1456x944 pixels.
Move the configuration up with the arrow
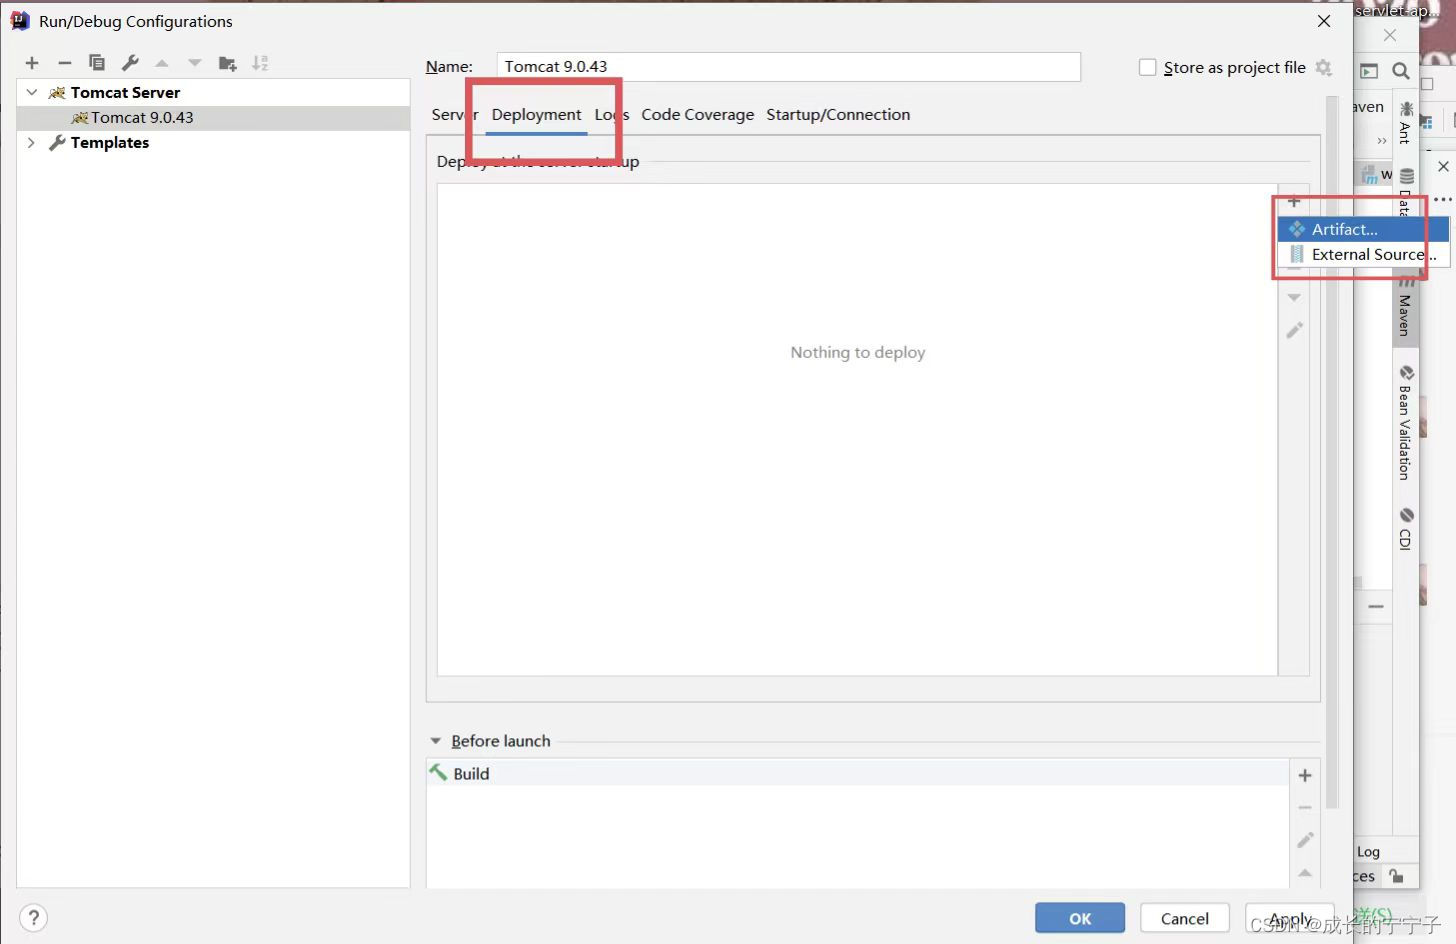[162, 63]
